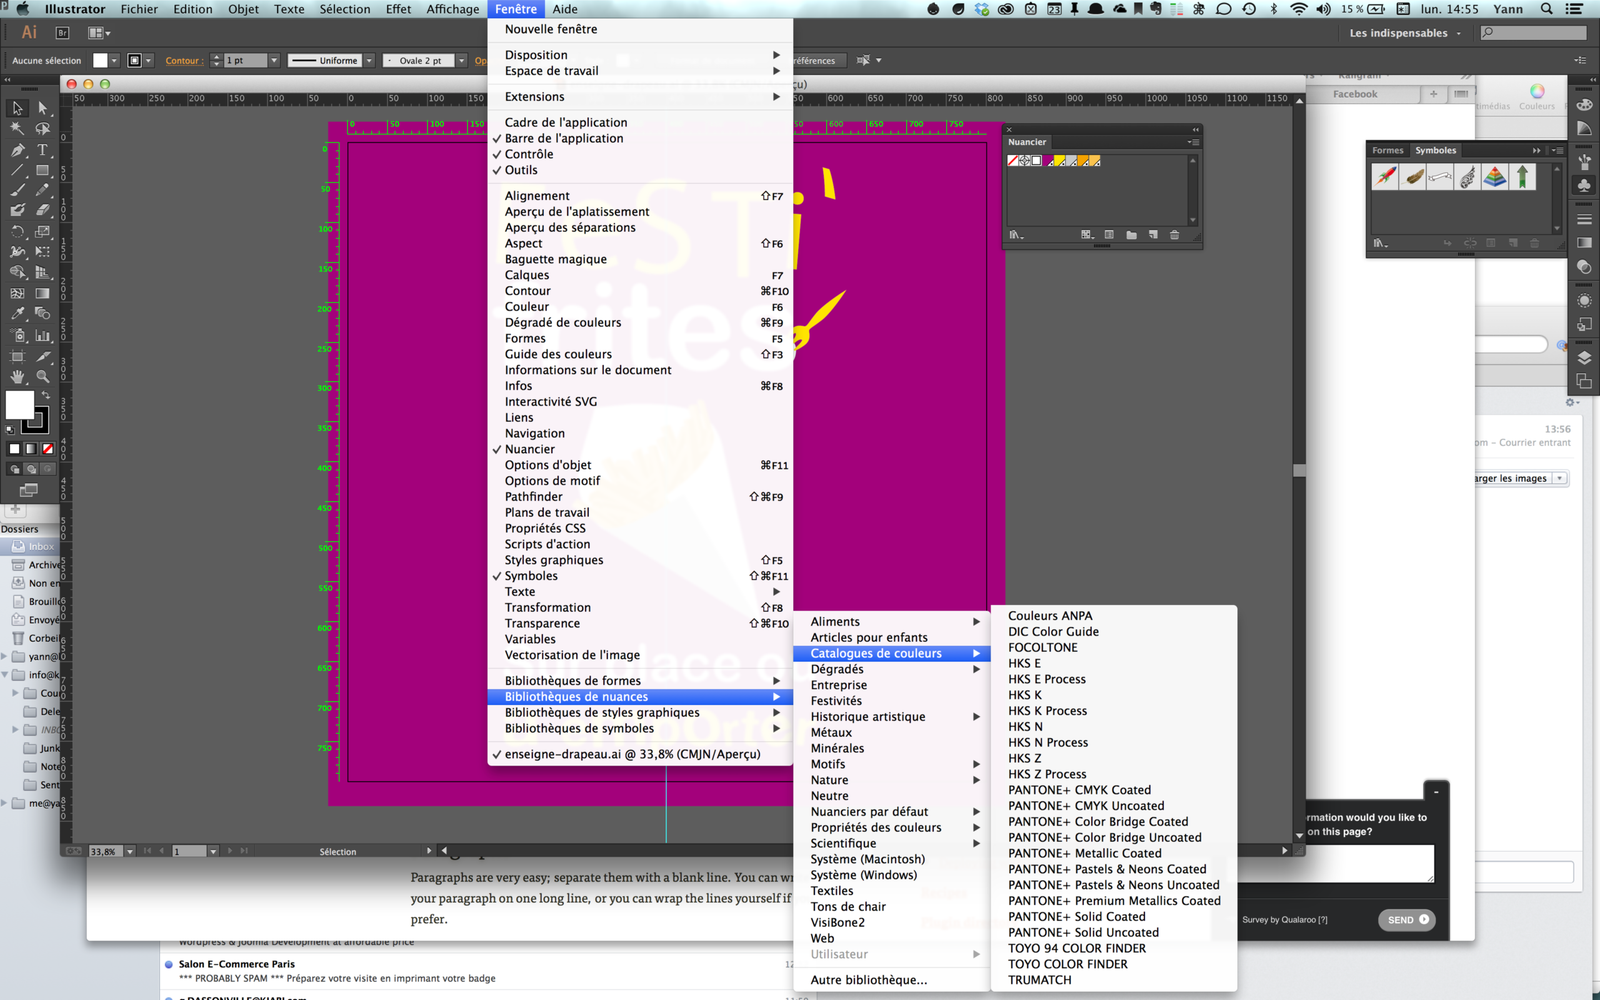Select checked document enseigne-drapeau.ai entry
Viewport: 1600px width, 1000px height.
click(x=640, y=754)
